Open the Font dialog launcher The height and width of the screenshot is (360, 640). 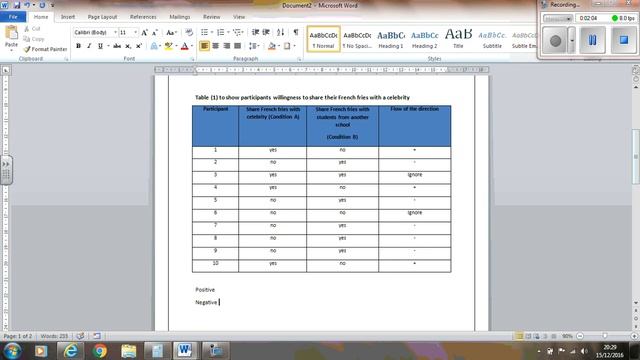pyautogui.click(x=192, y=59)
